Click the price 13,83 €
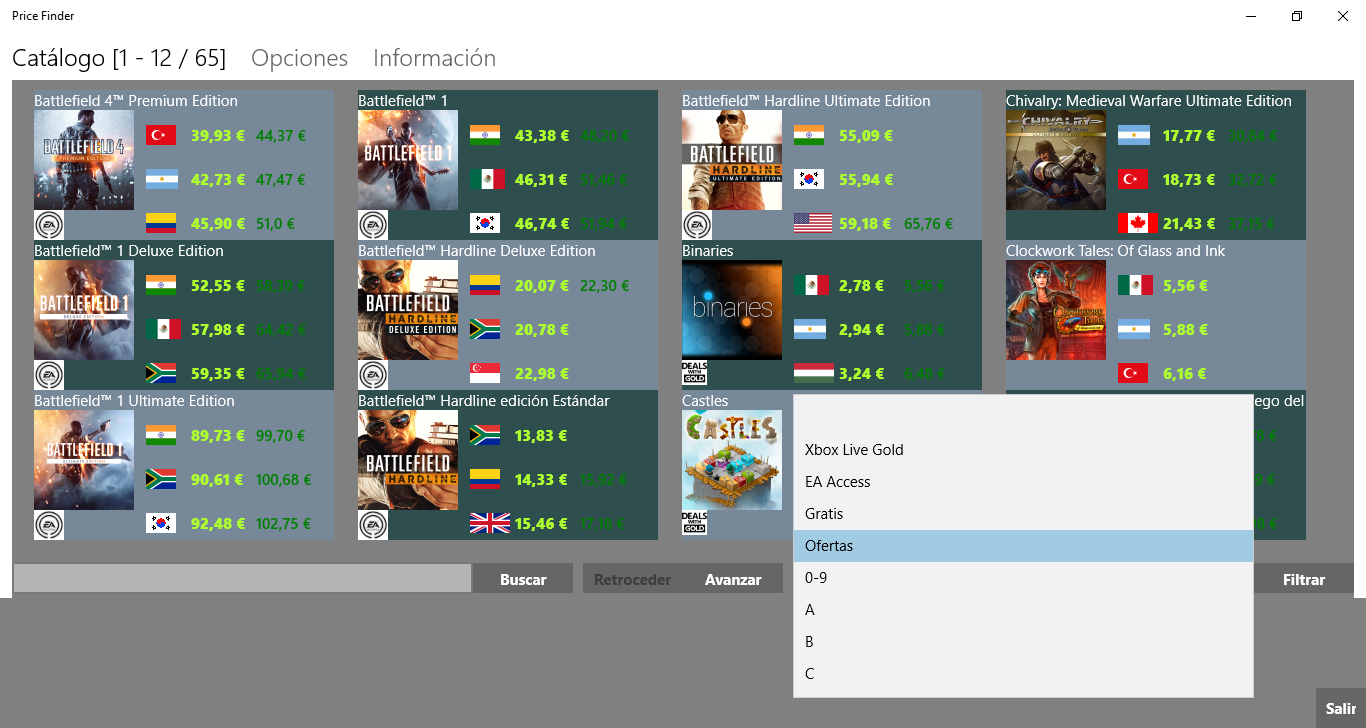This screenshot has height=728, width=1366. (542, 435)
